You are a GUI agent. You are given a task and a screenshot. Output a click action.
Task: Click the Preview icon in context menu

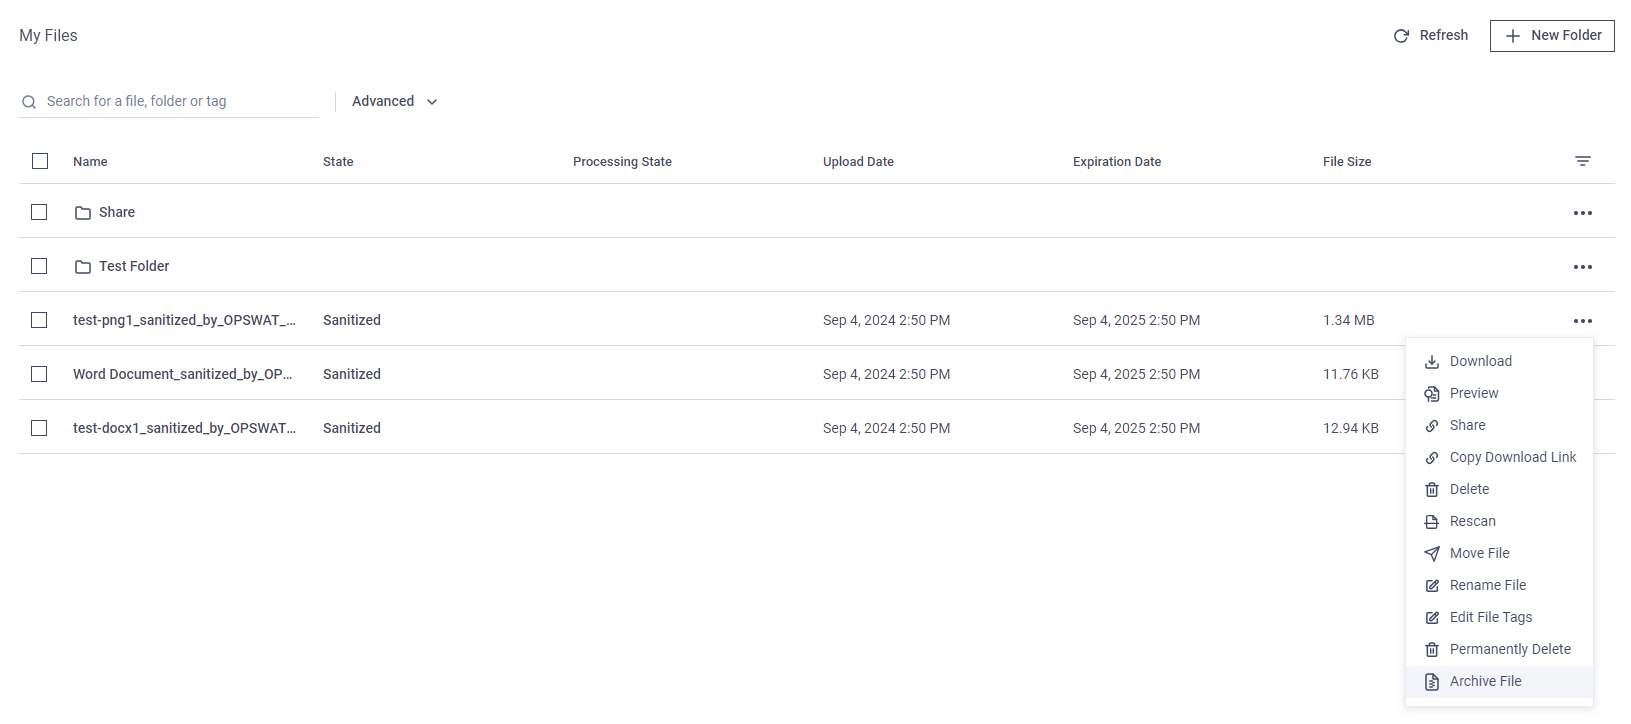pyautogui.click(x=1432, y=394)
